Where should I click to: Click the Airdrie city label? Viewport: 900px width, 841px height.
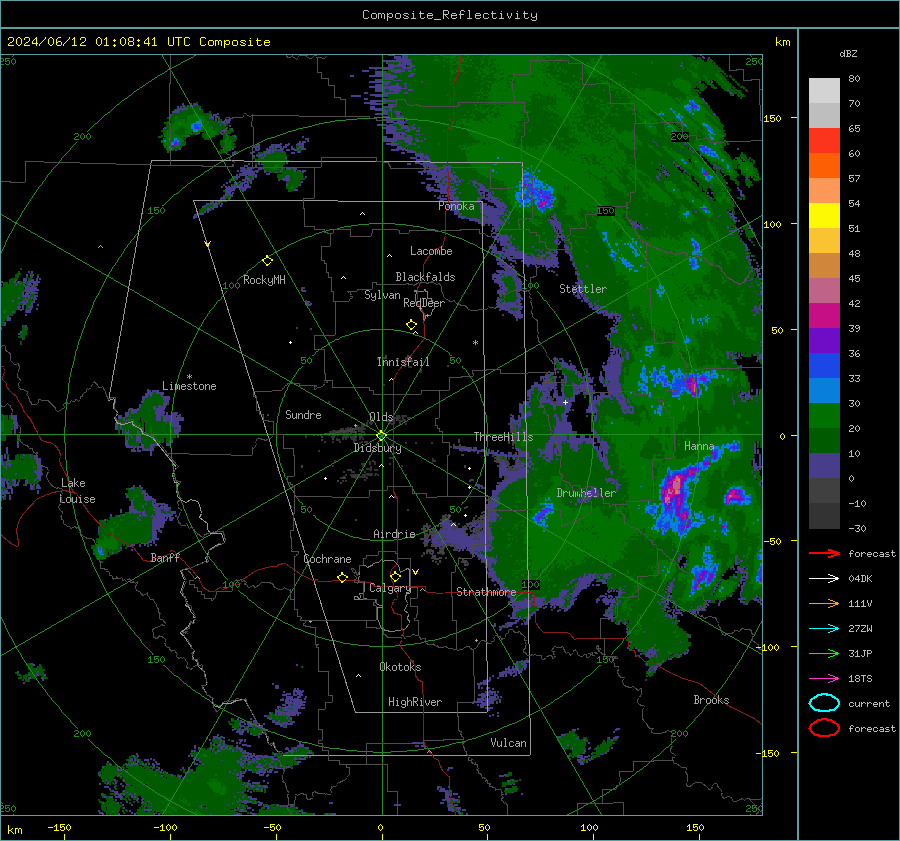tap(394, 534)
